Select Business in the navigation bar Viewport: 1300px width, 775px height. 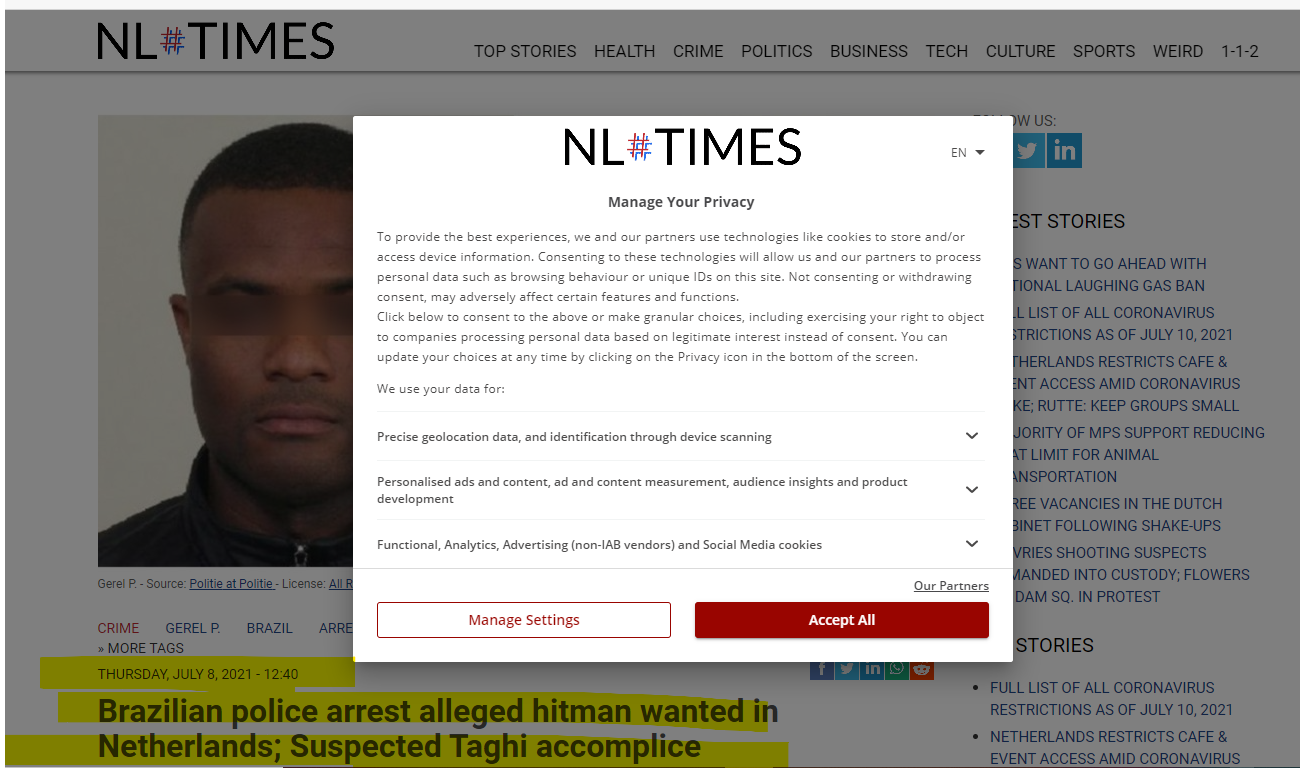click(x=869, y=51)
